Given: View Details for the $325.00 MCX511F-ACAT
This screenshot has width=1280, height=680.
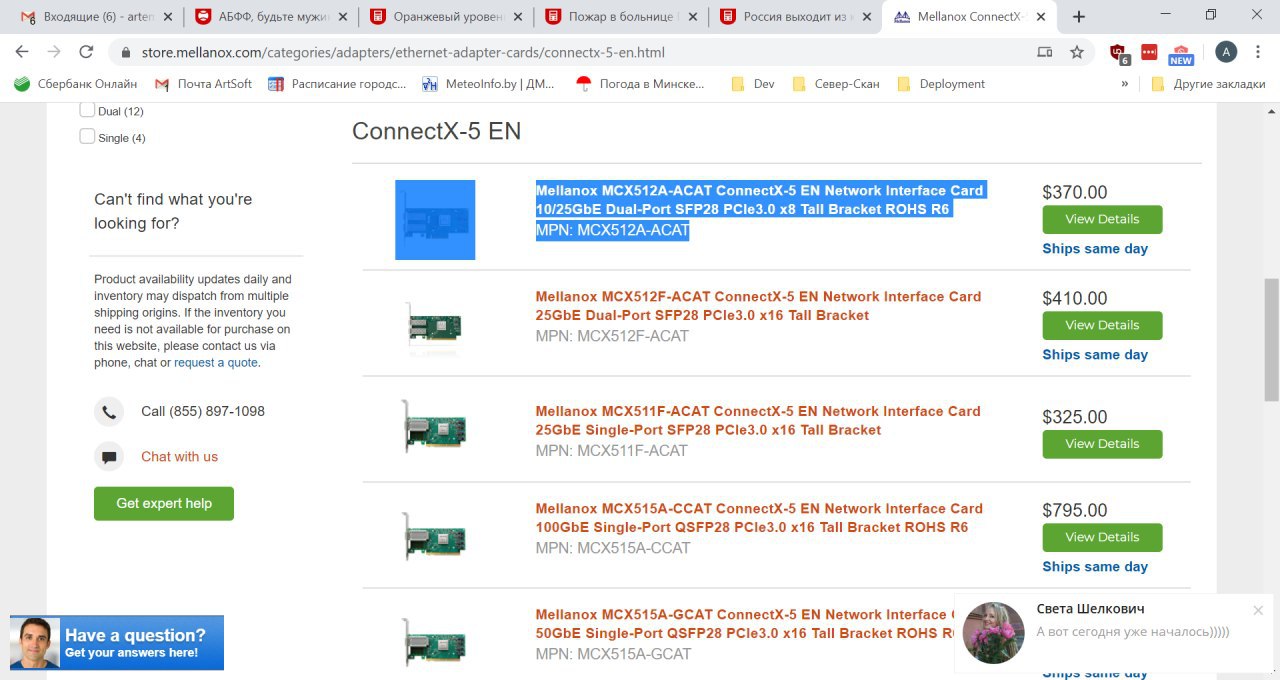Looking at the screenshot, I should click(x=1102, y=444).
